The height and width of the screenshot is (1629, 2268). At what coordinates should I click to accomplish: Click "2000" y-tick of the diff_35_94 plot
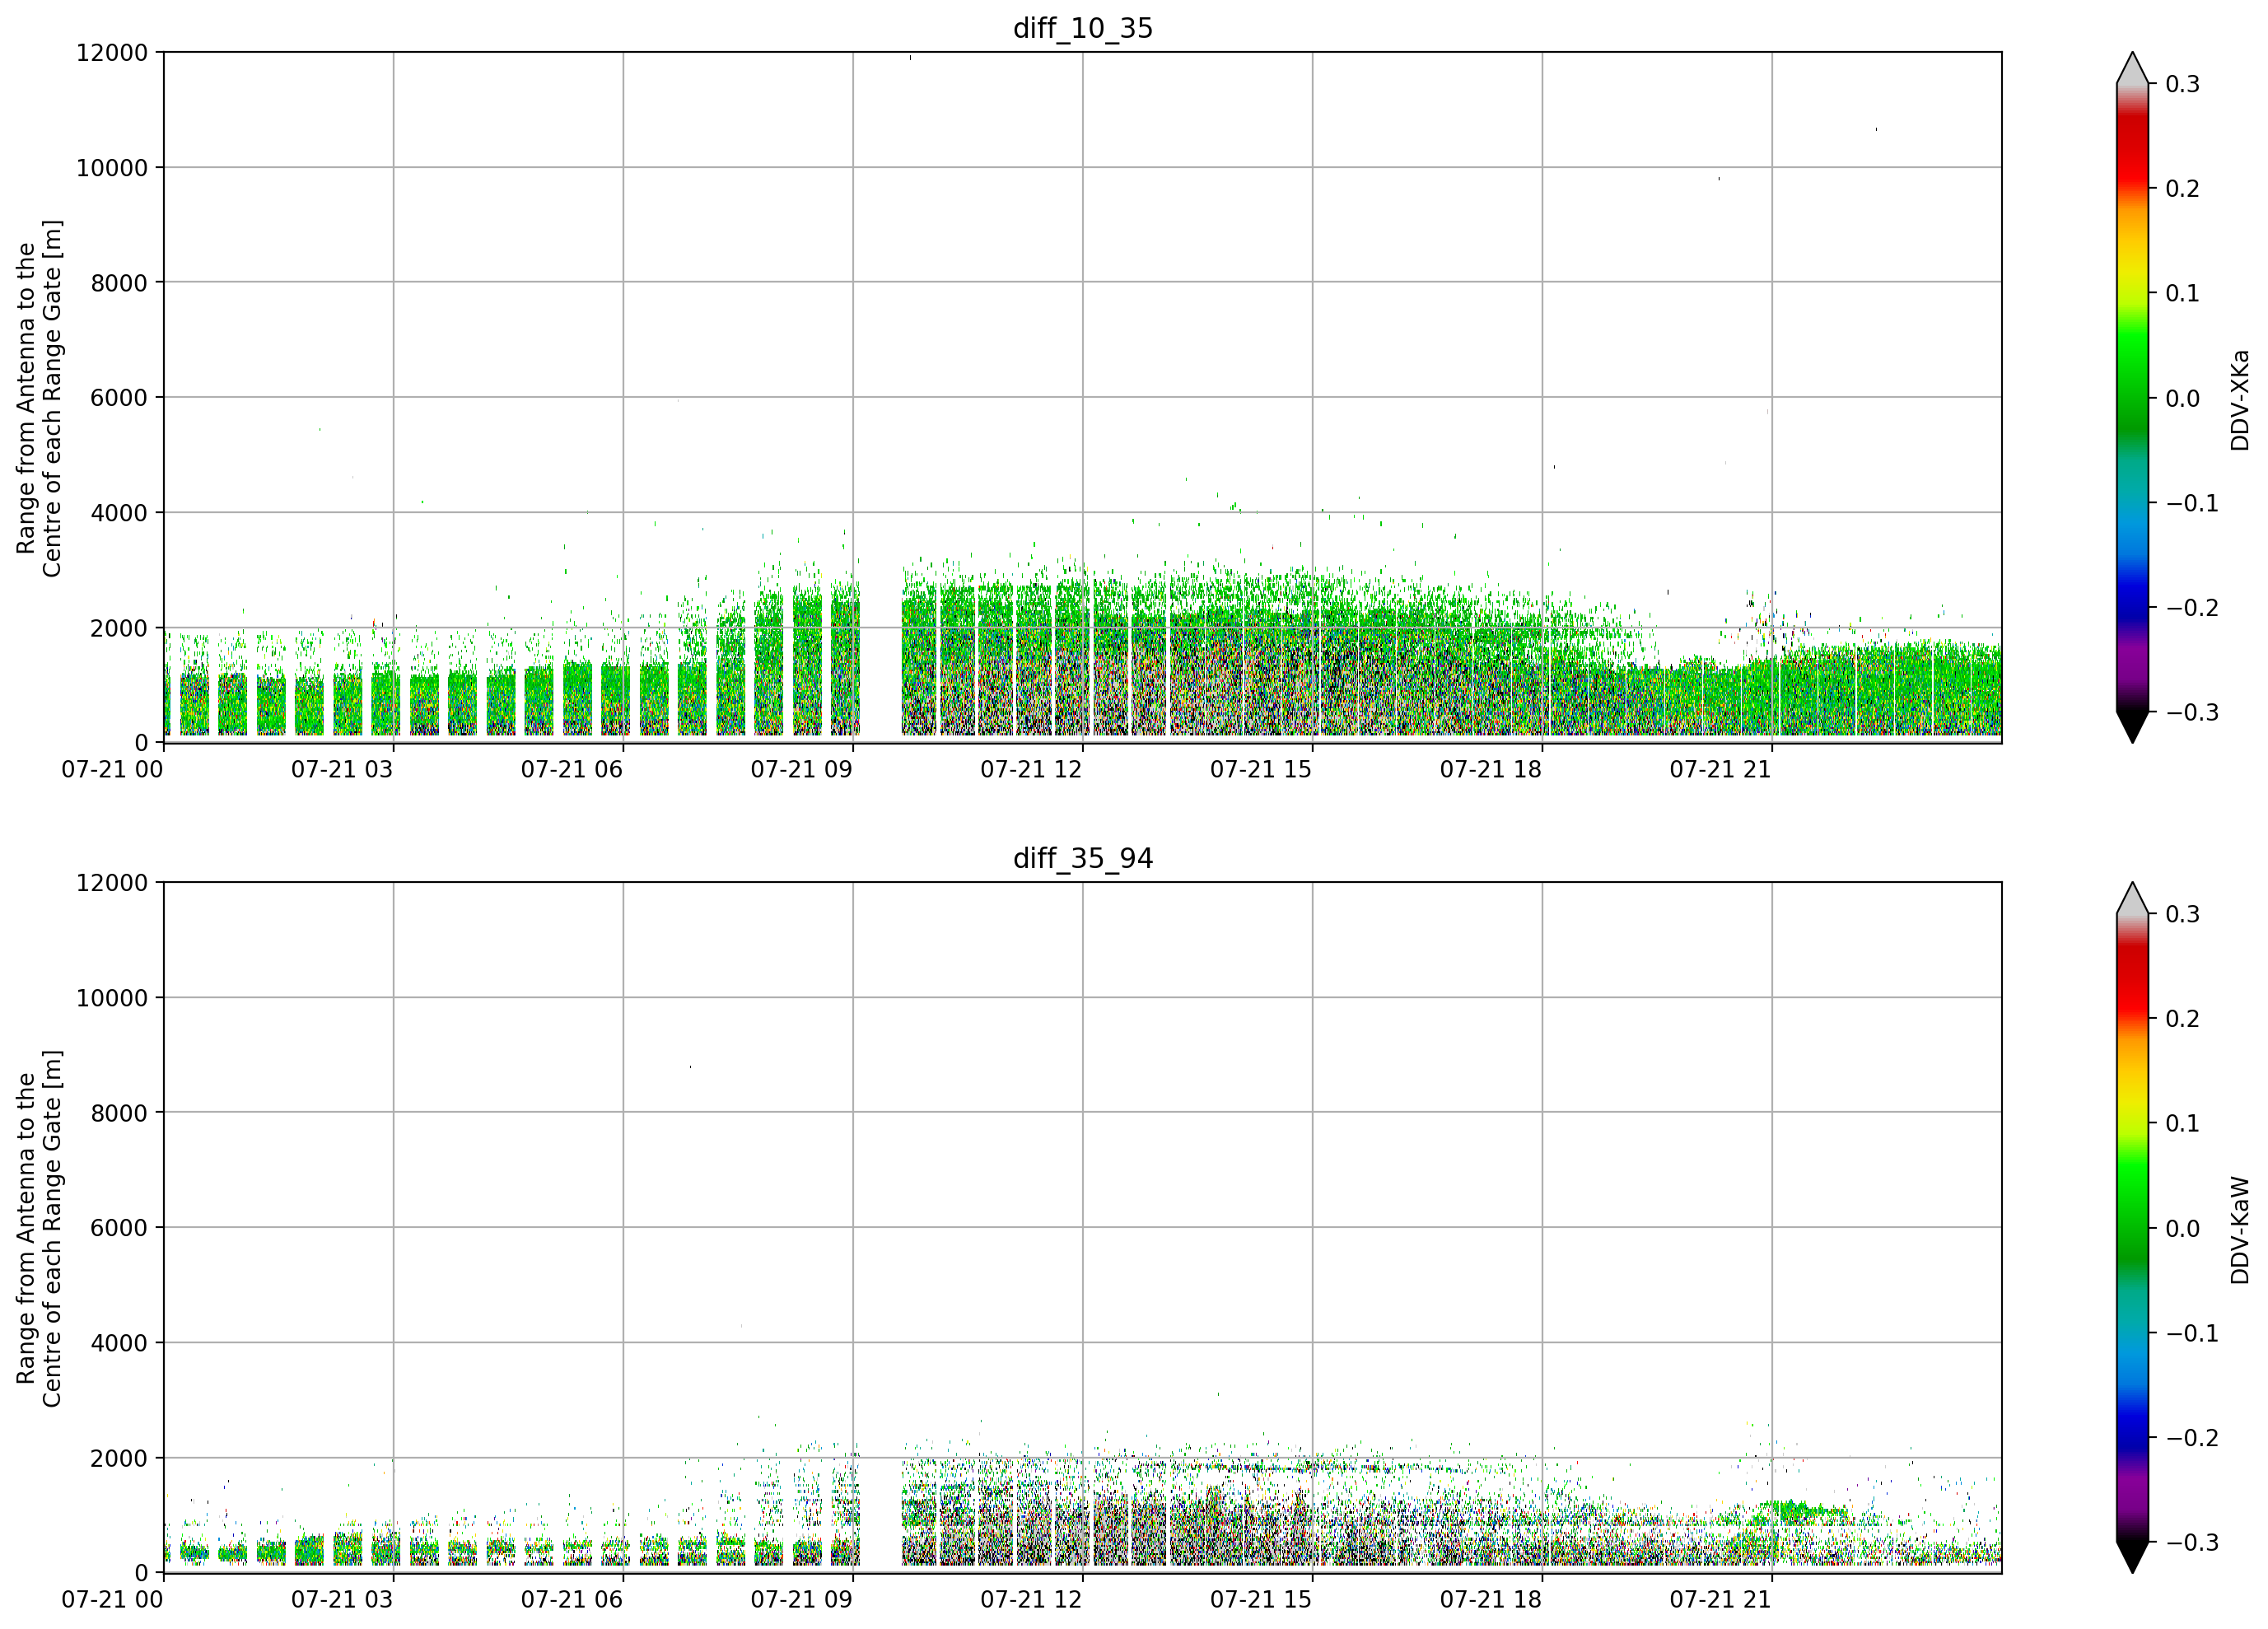[119, 1458]
